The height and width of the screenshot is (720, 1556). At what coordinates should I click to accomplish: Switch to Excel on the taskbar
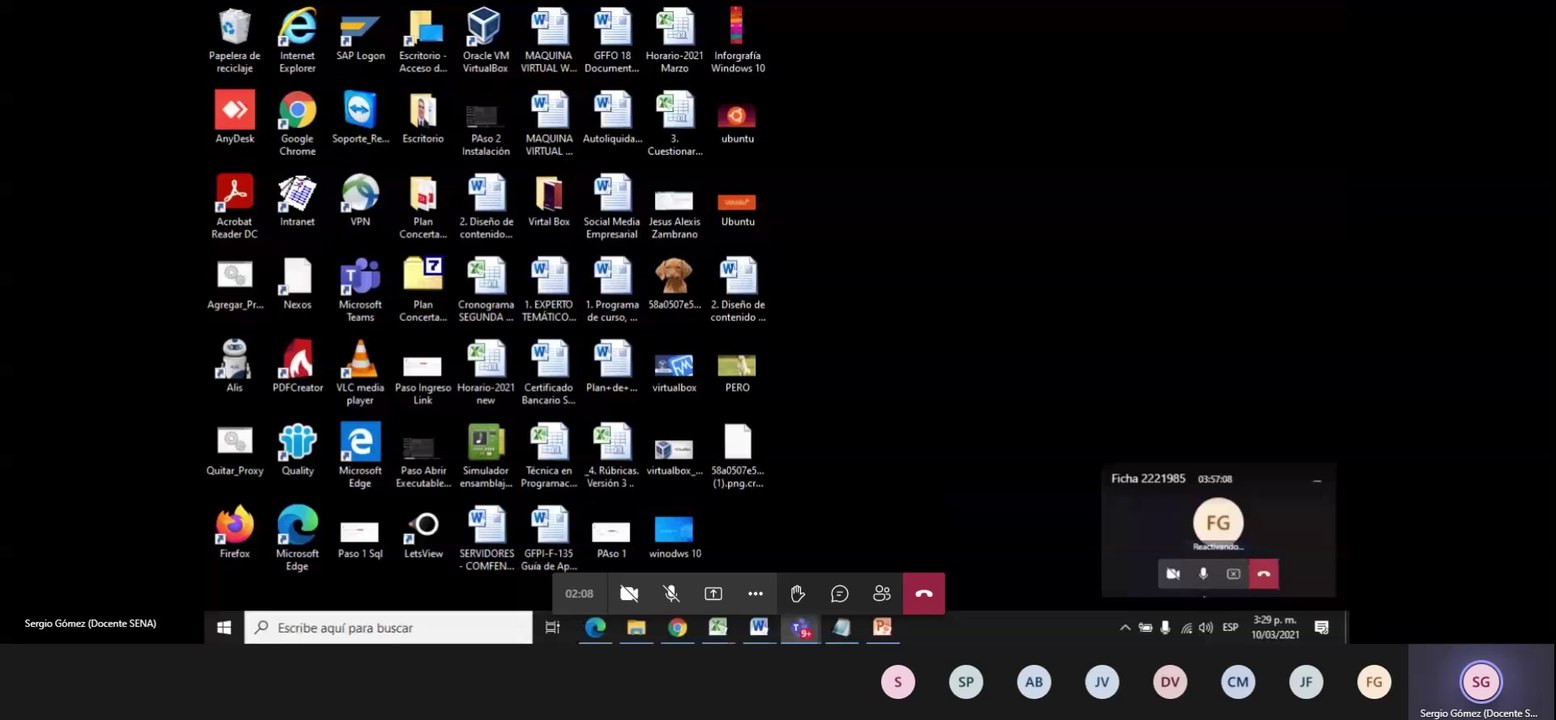pos(718,628)
